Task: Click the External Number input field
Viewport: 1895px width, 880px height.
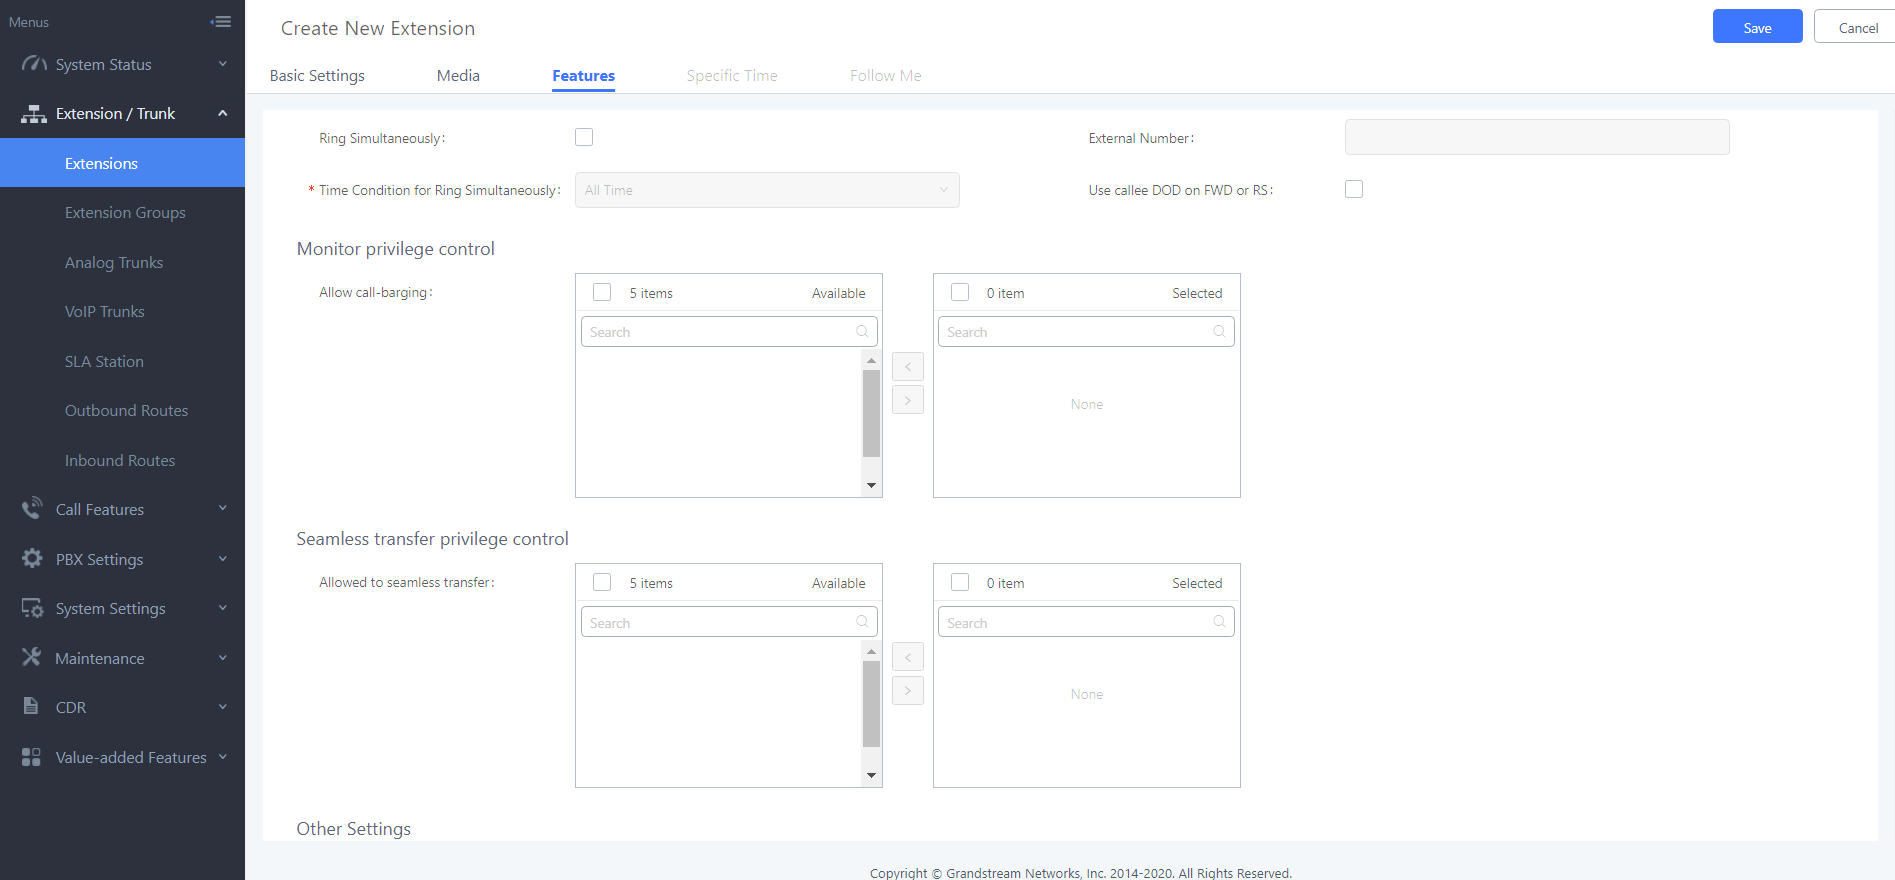Action: 1536,138
